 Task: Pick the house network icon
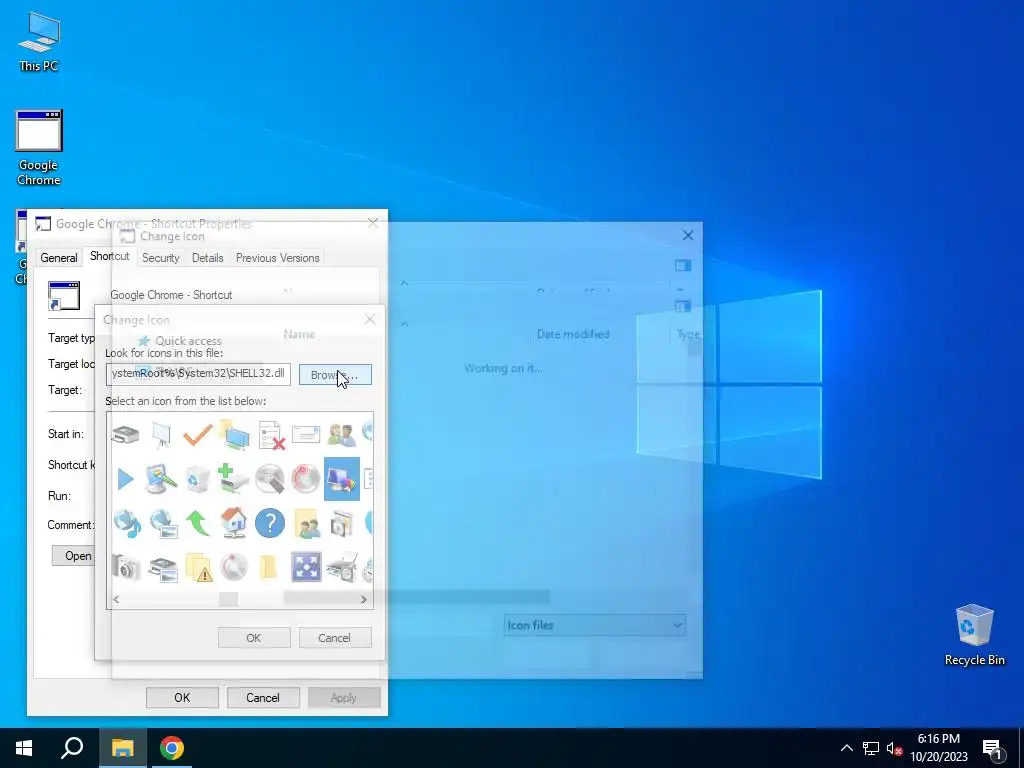click(233, 522)
